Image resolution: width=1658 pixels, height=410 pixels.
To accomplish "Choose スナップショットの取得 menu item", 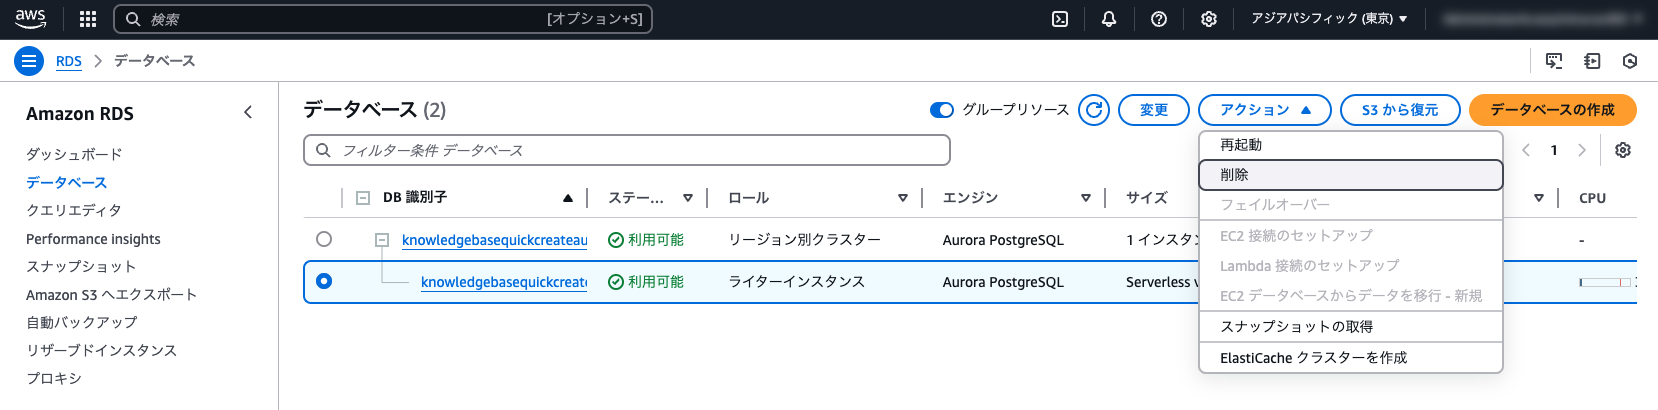I will pos(1351,327).
